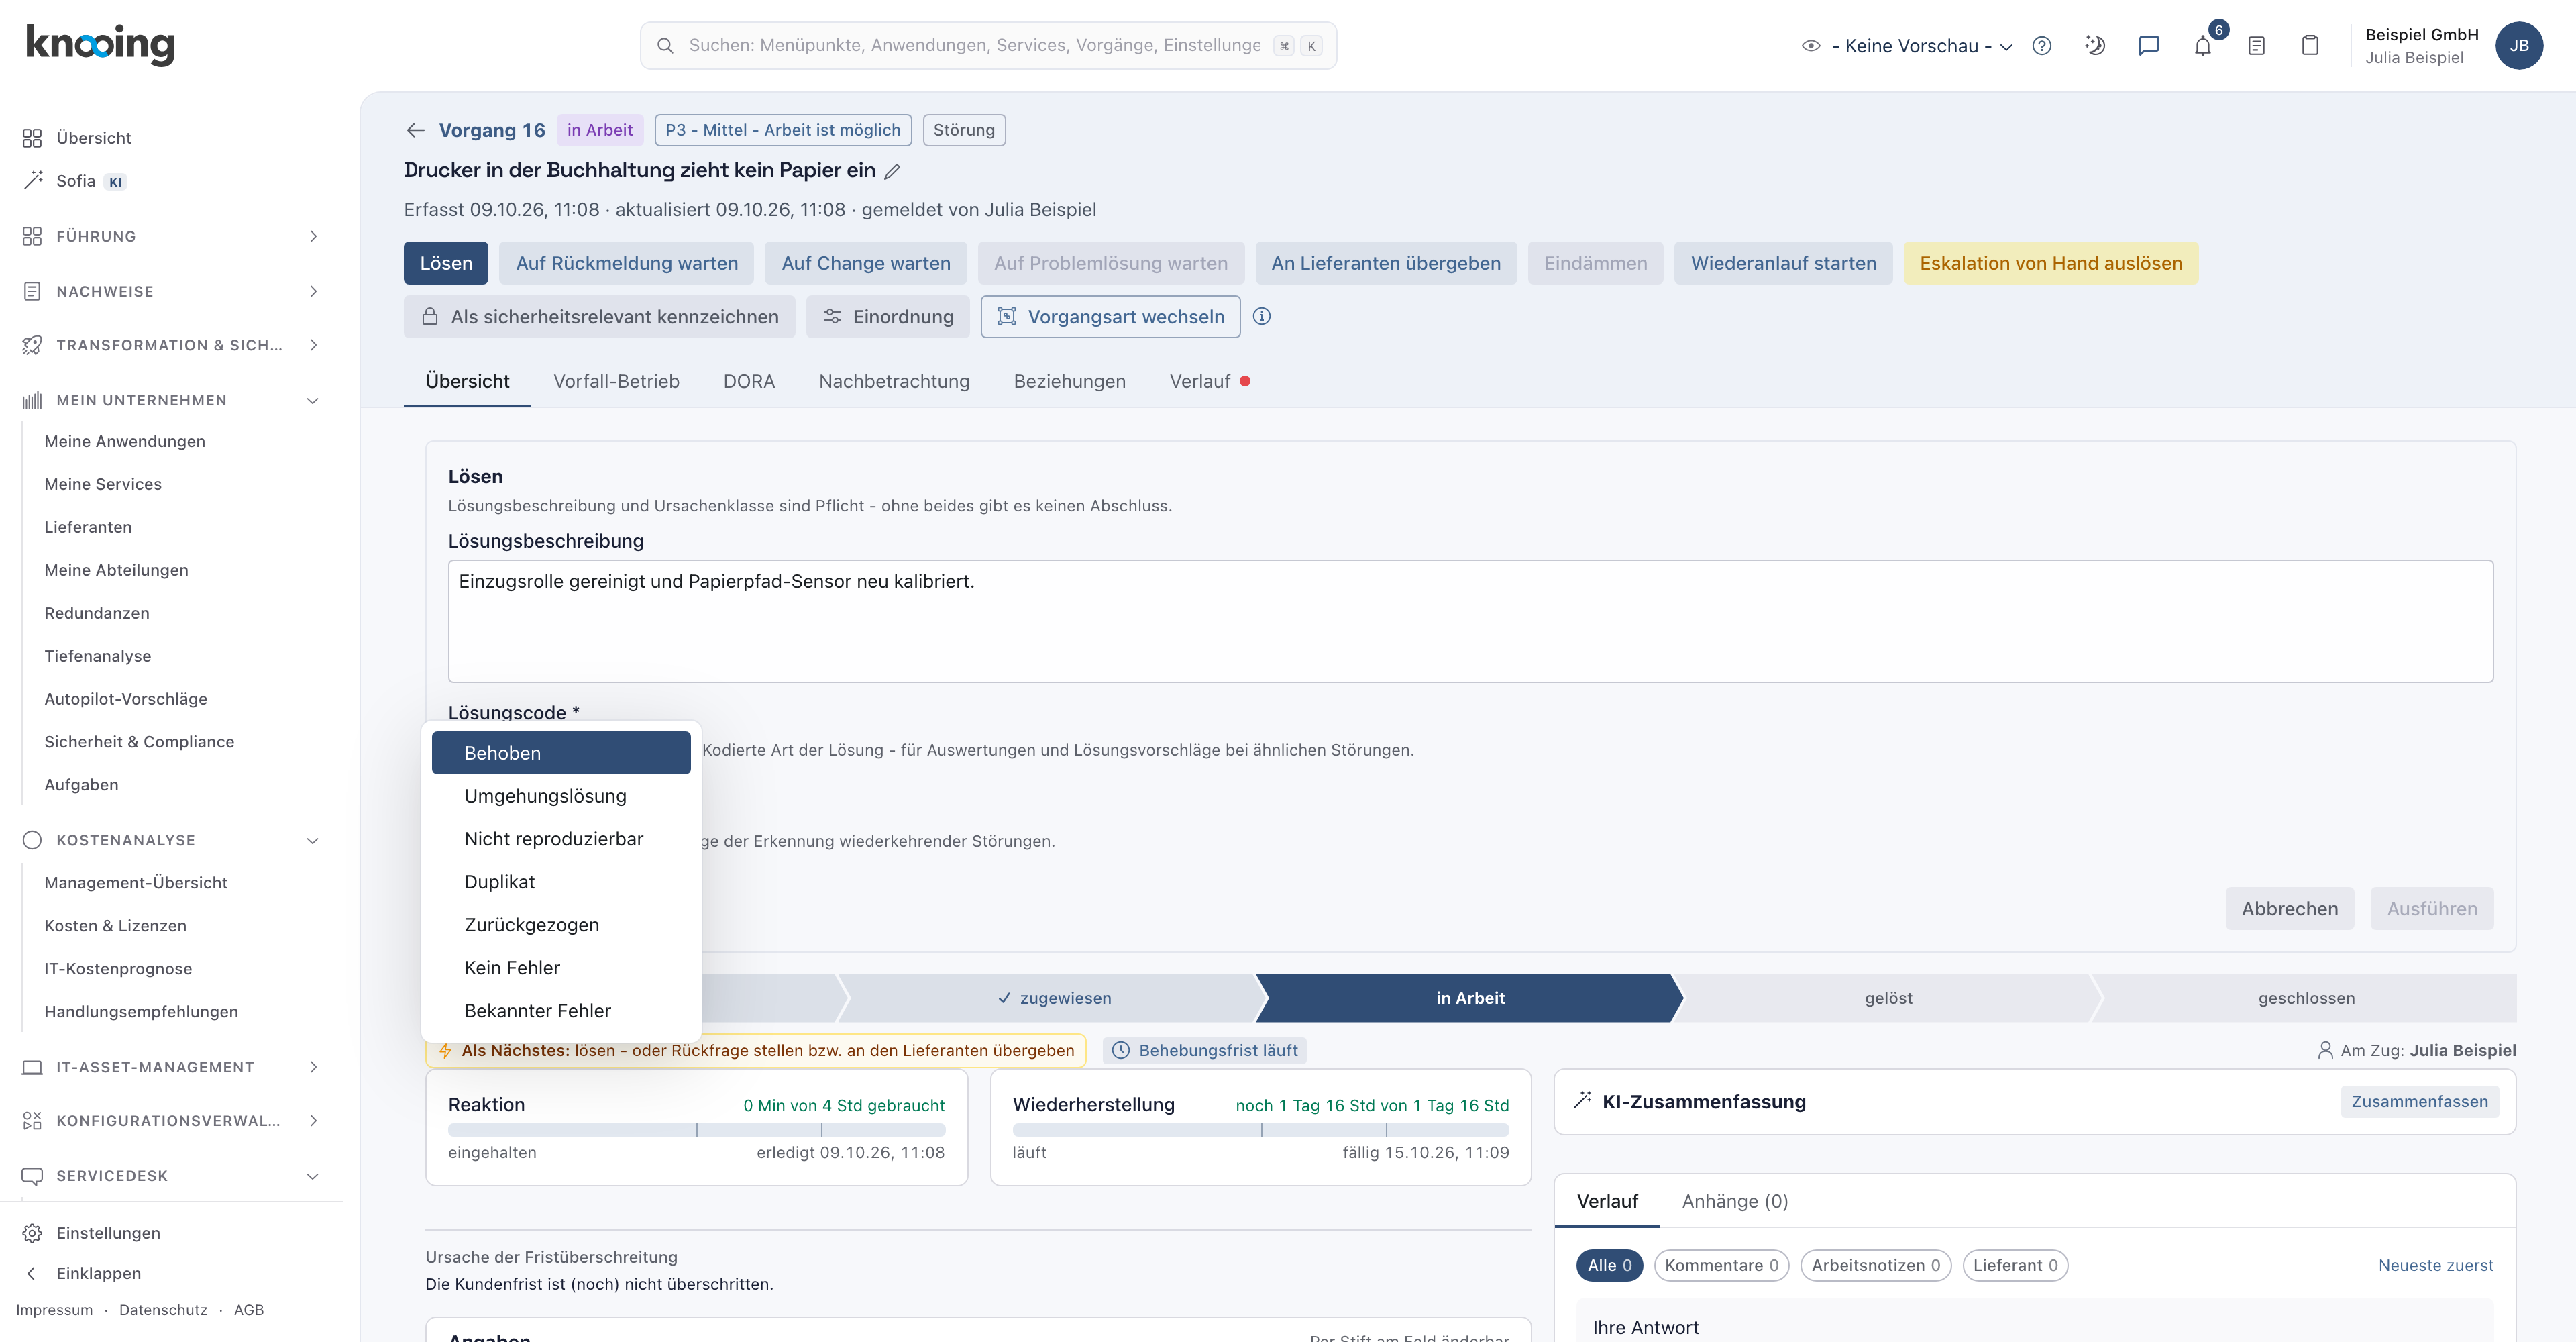Open Übersicht in the sidebar
The height and width of the screenshot is (1342, 2576).
click(93, 138)
